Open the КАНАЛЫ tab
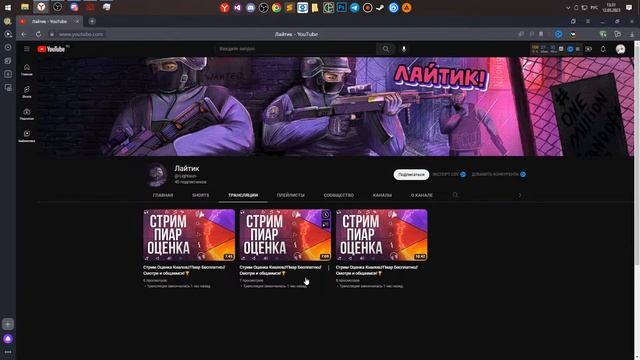The image size is (640, 360). (382, 195)
